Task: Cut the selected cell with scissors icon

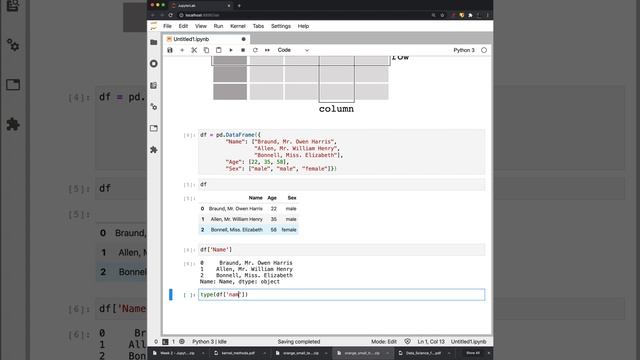Action: [x=194, y=50]
